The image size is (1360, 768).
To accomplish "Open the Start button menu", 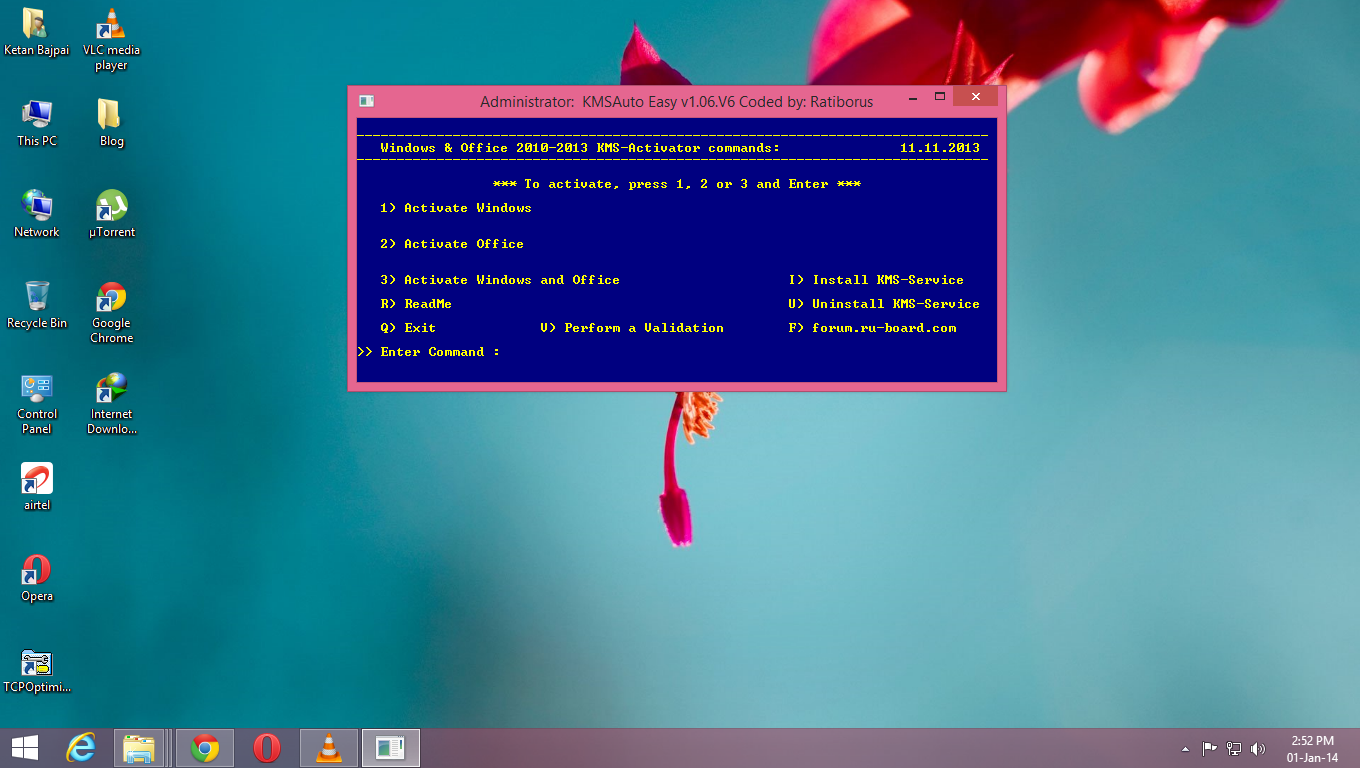I will click(22, 747).
